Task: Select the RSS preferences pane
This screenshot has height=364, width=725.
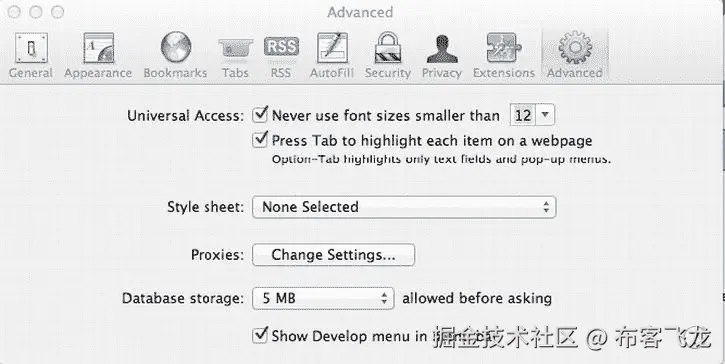Action: (281, 55)
